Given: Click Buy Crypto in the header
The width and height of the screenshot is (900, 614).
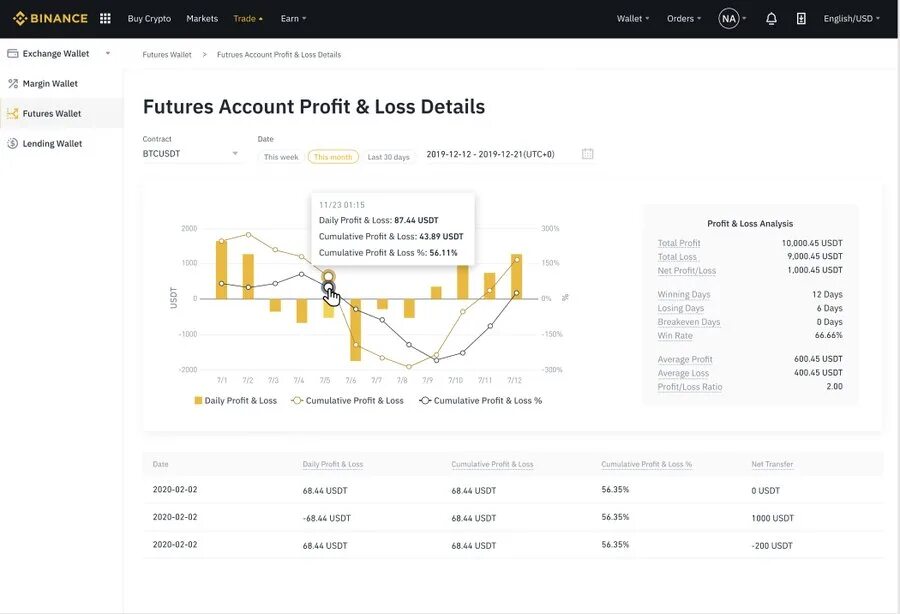Looking at the screenshot, I should click(149, 18).
